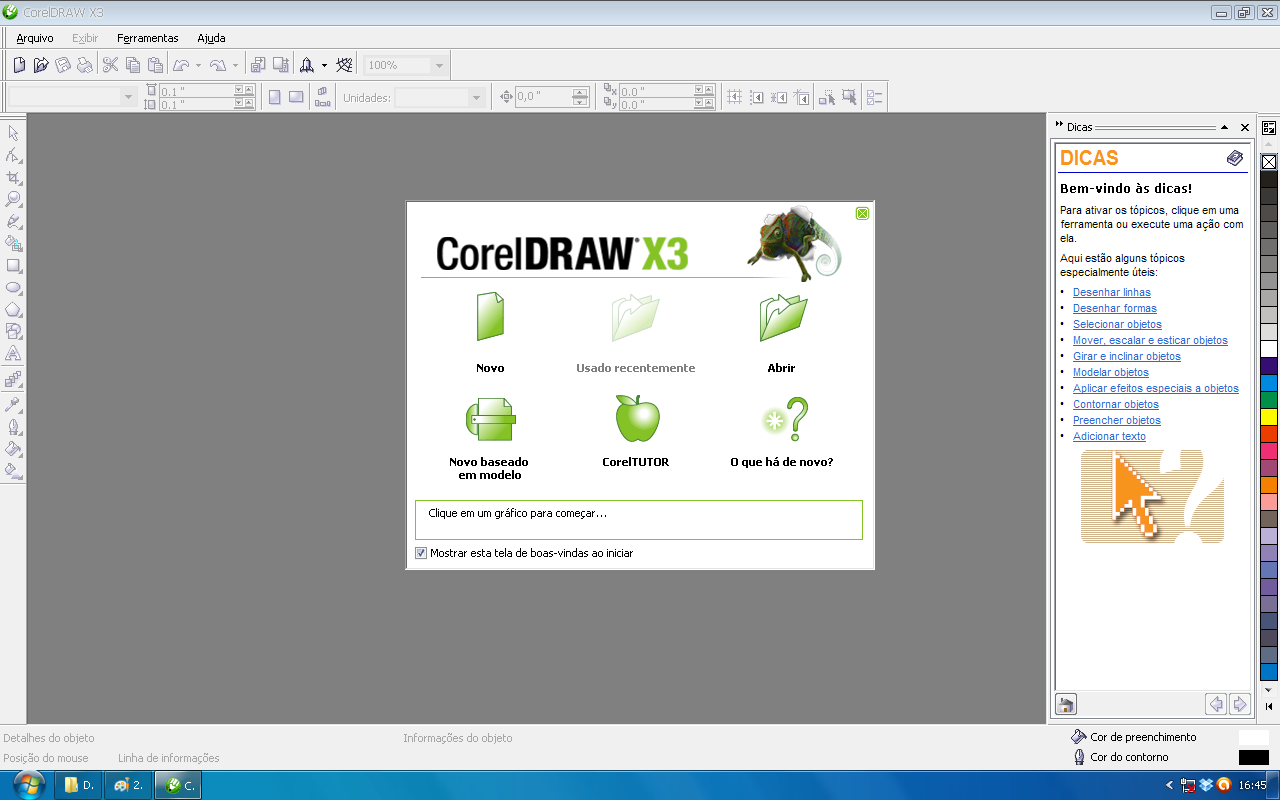Screen dimensions: 1280x800
Task: Click the Paste clipboard icon
Action: pos(155,65)
